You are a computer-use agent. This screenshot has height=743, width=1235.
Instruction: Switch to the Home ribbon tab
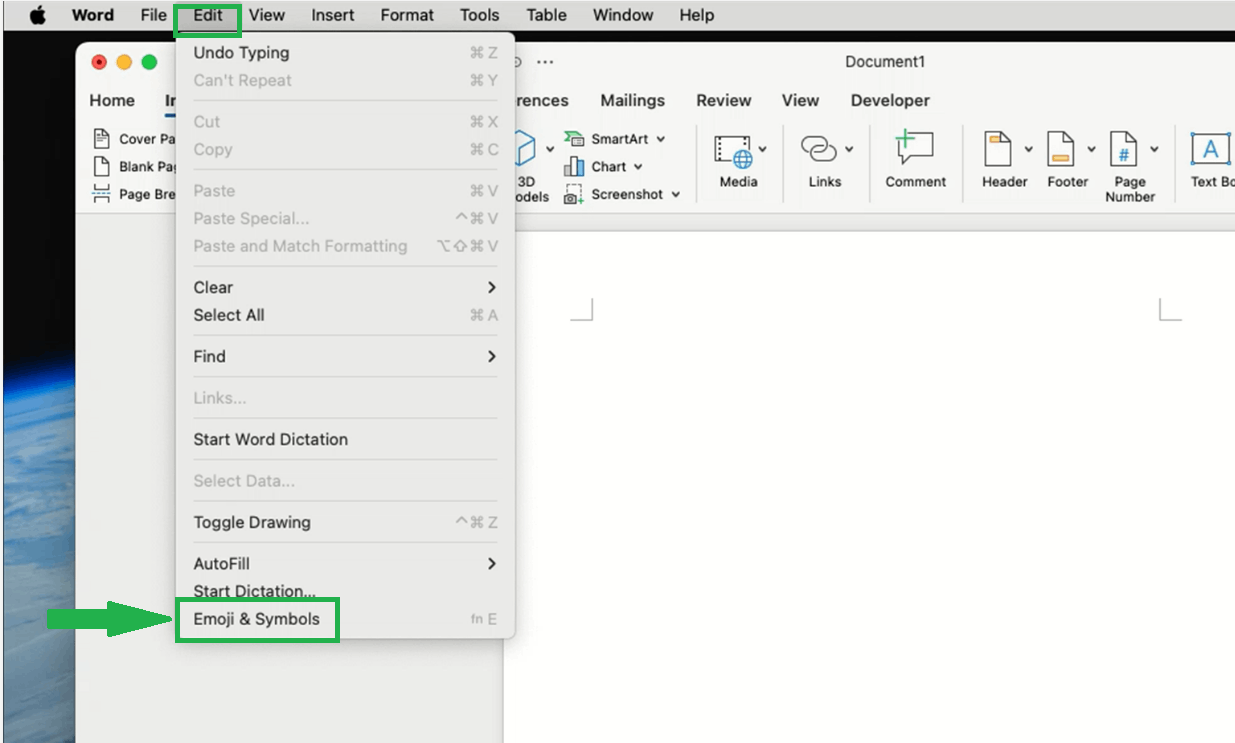point(112,100)
